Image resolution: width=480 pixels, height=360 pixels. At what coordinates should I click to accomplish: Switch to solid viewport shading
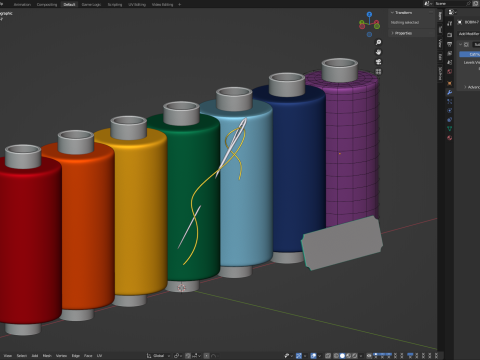pyautogui.click(x=342, y=356)
